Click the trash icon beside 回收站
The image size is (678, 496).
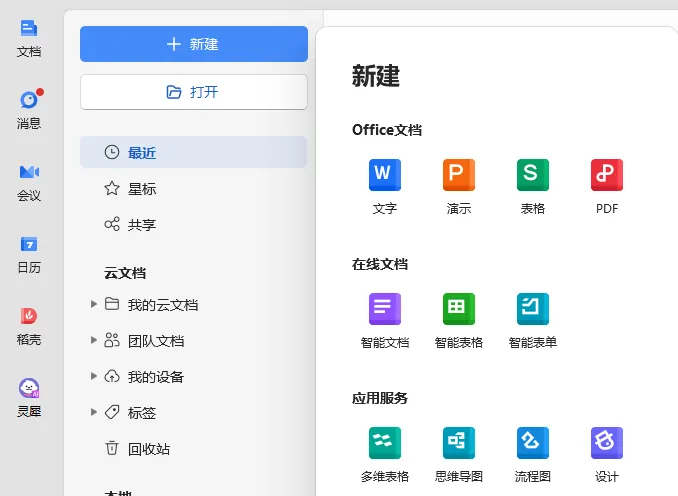pos(112,448)
